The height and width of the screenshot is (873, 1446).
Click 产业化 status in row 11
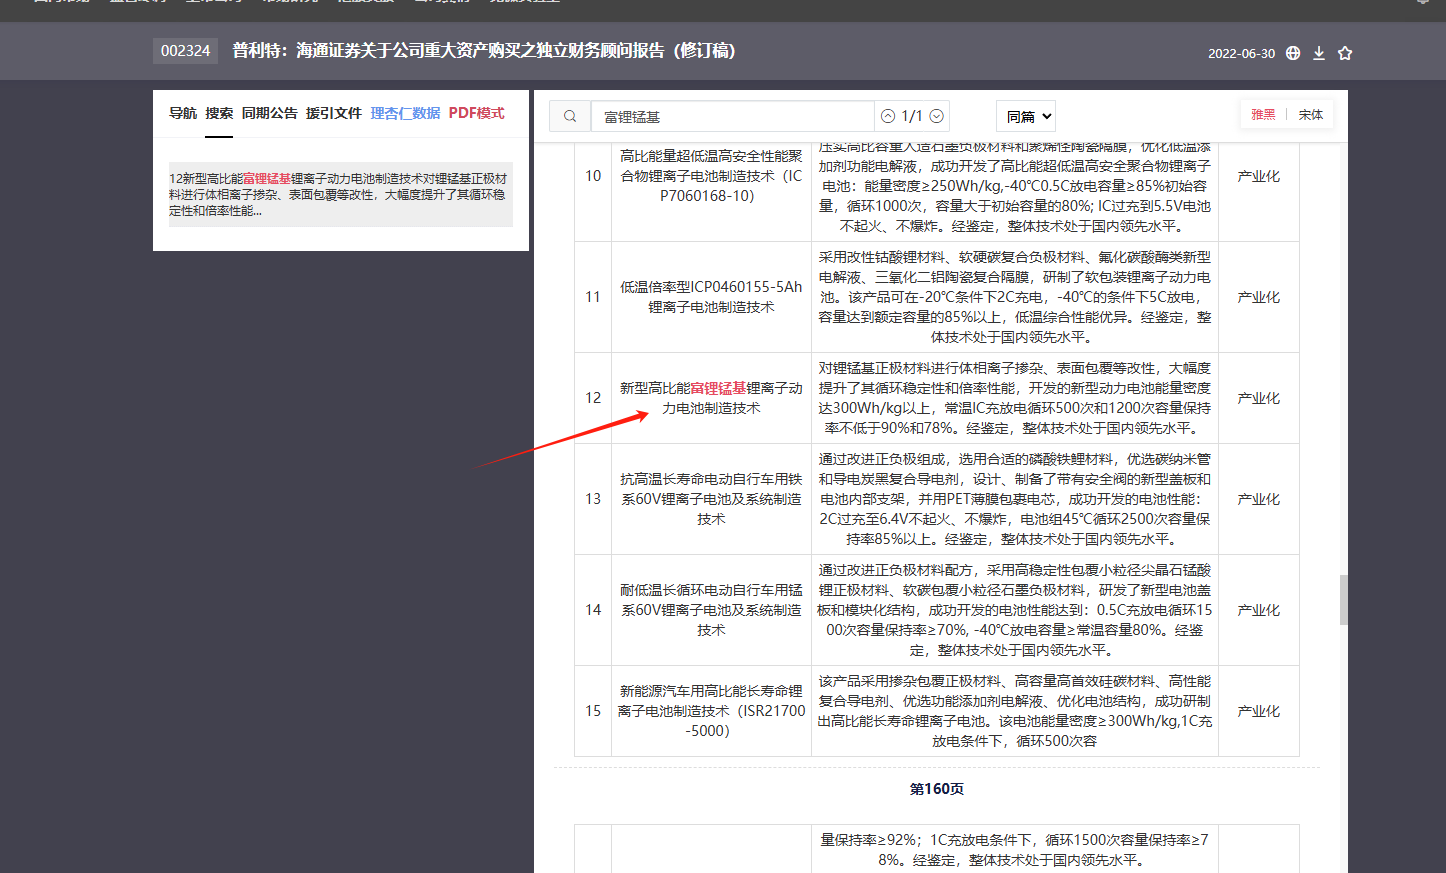tap(1258, 297)
